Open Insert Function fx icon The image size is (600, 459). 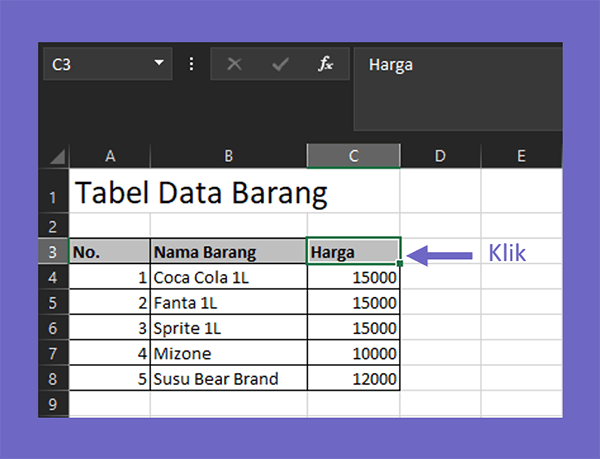point(326,63)
